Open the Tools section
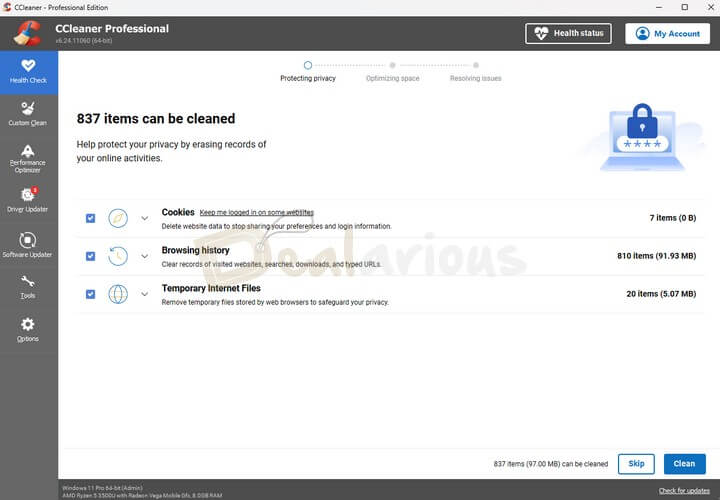 (28, 287)
